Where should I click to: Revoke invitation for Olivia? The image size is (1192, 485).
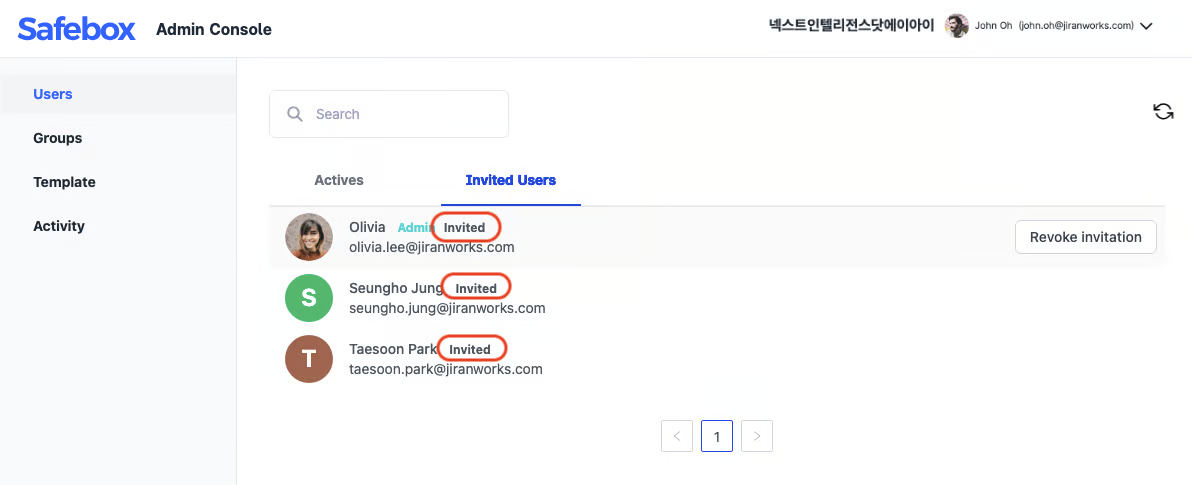pos(1085,237)
